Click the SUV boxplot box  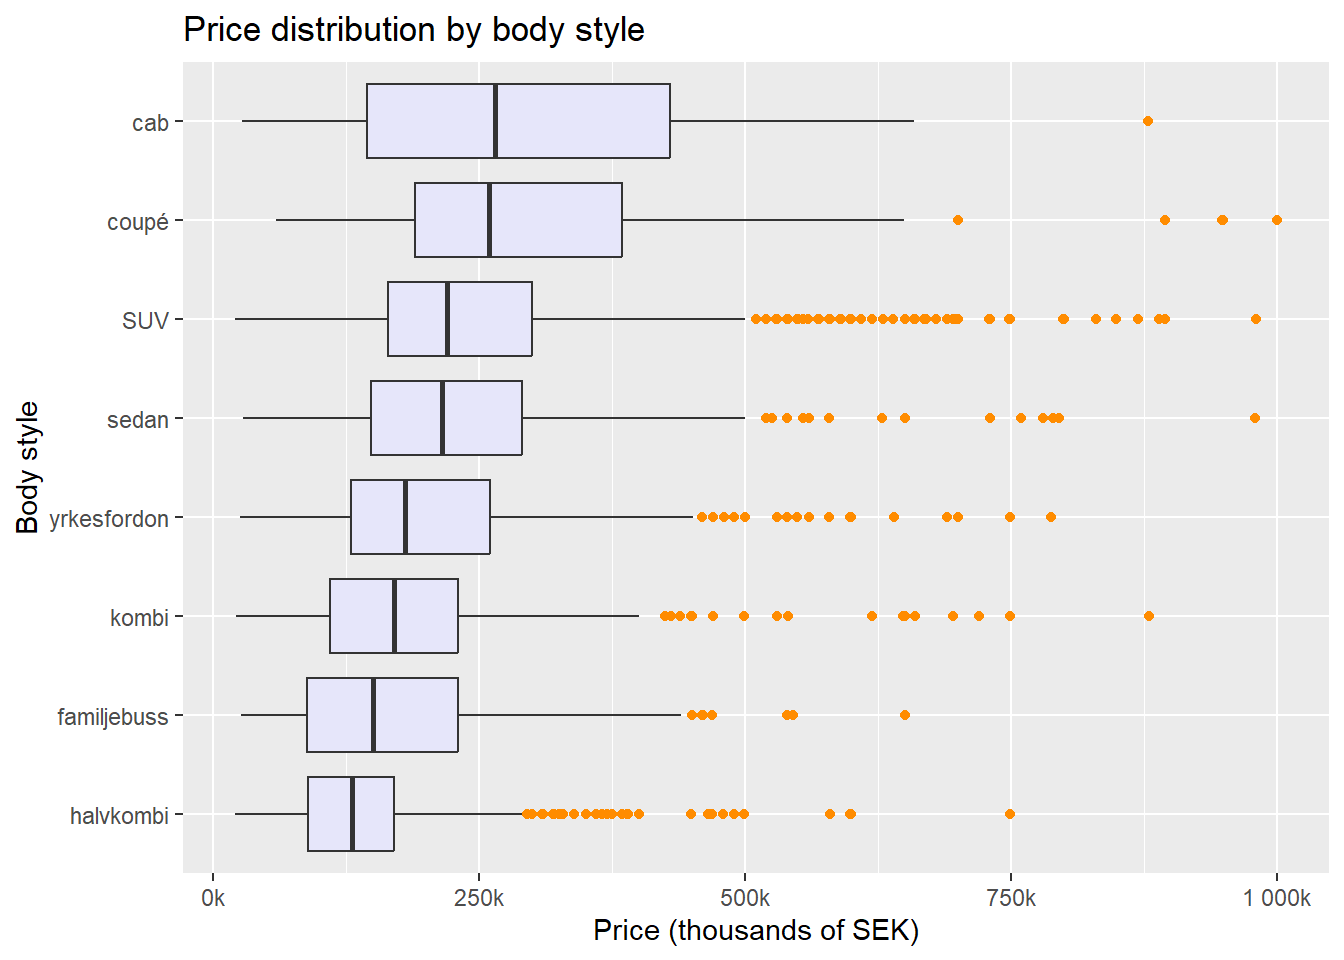coord(490,319)
